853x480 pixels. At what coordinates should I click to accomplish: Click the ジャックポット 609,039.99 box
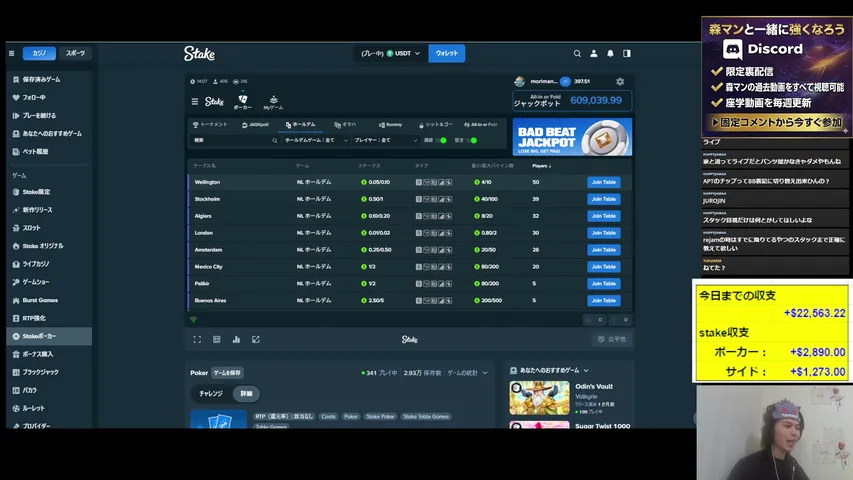pyautogui.click(x=572, y=100)
